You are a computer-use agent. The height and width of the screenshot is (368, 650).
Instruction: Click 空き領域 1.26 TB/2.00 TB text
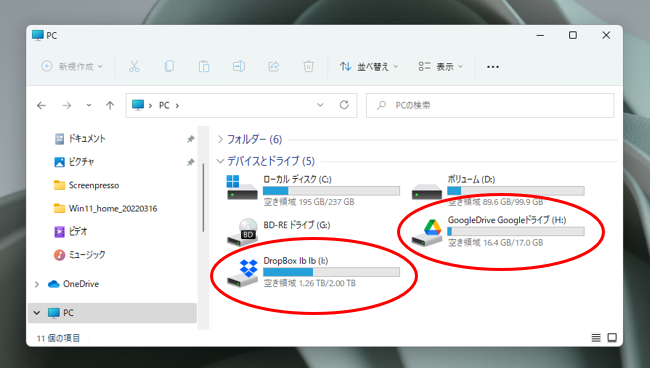(x=310, y=283)
